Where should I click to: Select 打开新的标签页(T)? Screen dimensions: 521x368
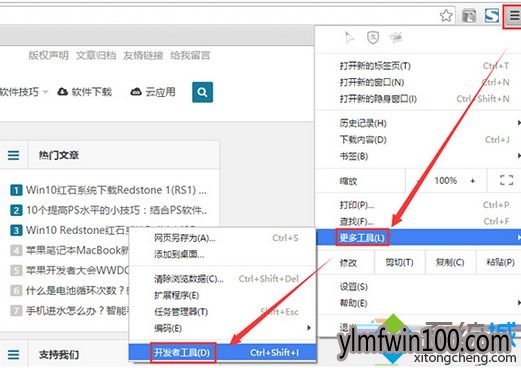418,66
